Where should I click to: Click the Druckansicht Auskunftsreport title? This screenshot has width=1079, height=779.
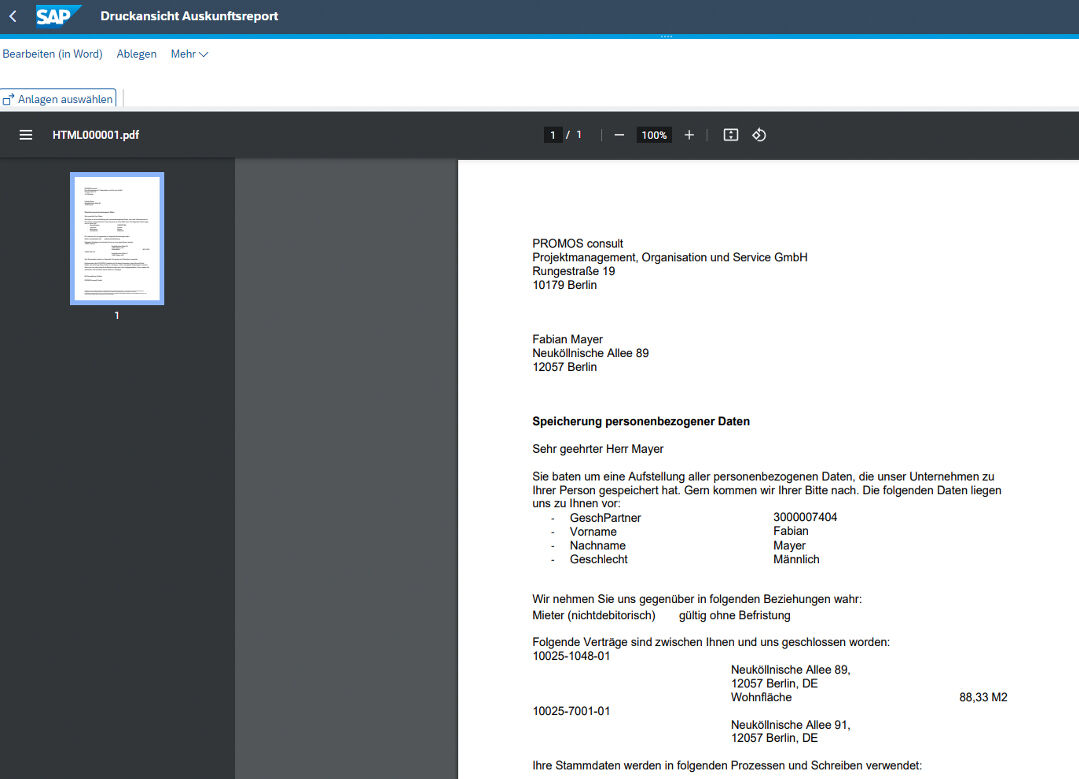189,16
